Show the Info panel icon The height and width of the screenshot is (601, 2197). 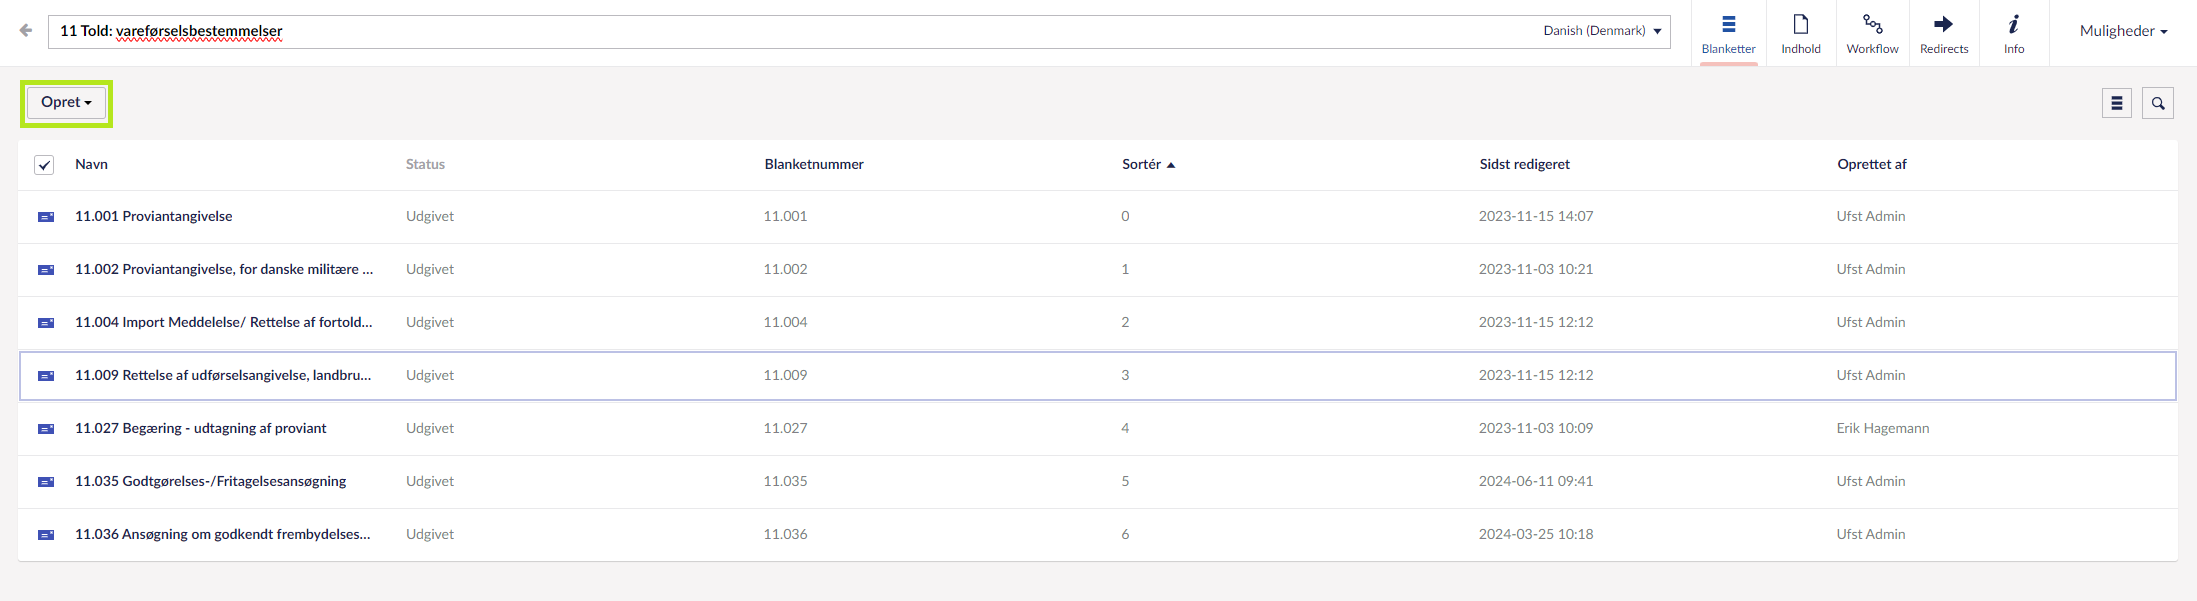point(2013,33)
